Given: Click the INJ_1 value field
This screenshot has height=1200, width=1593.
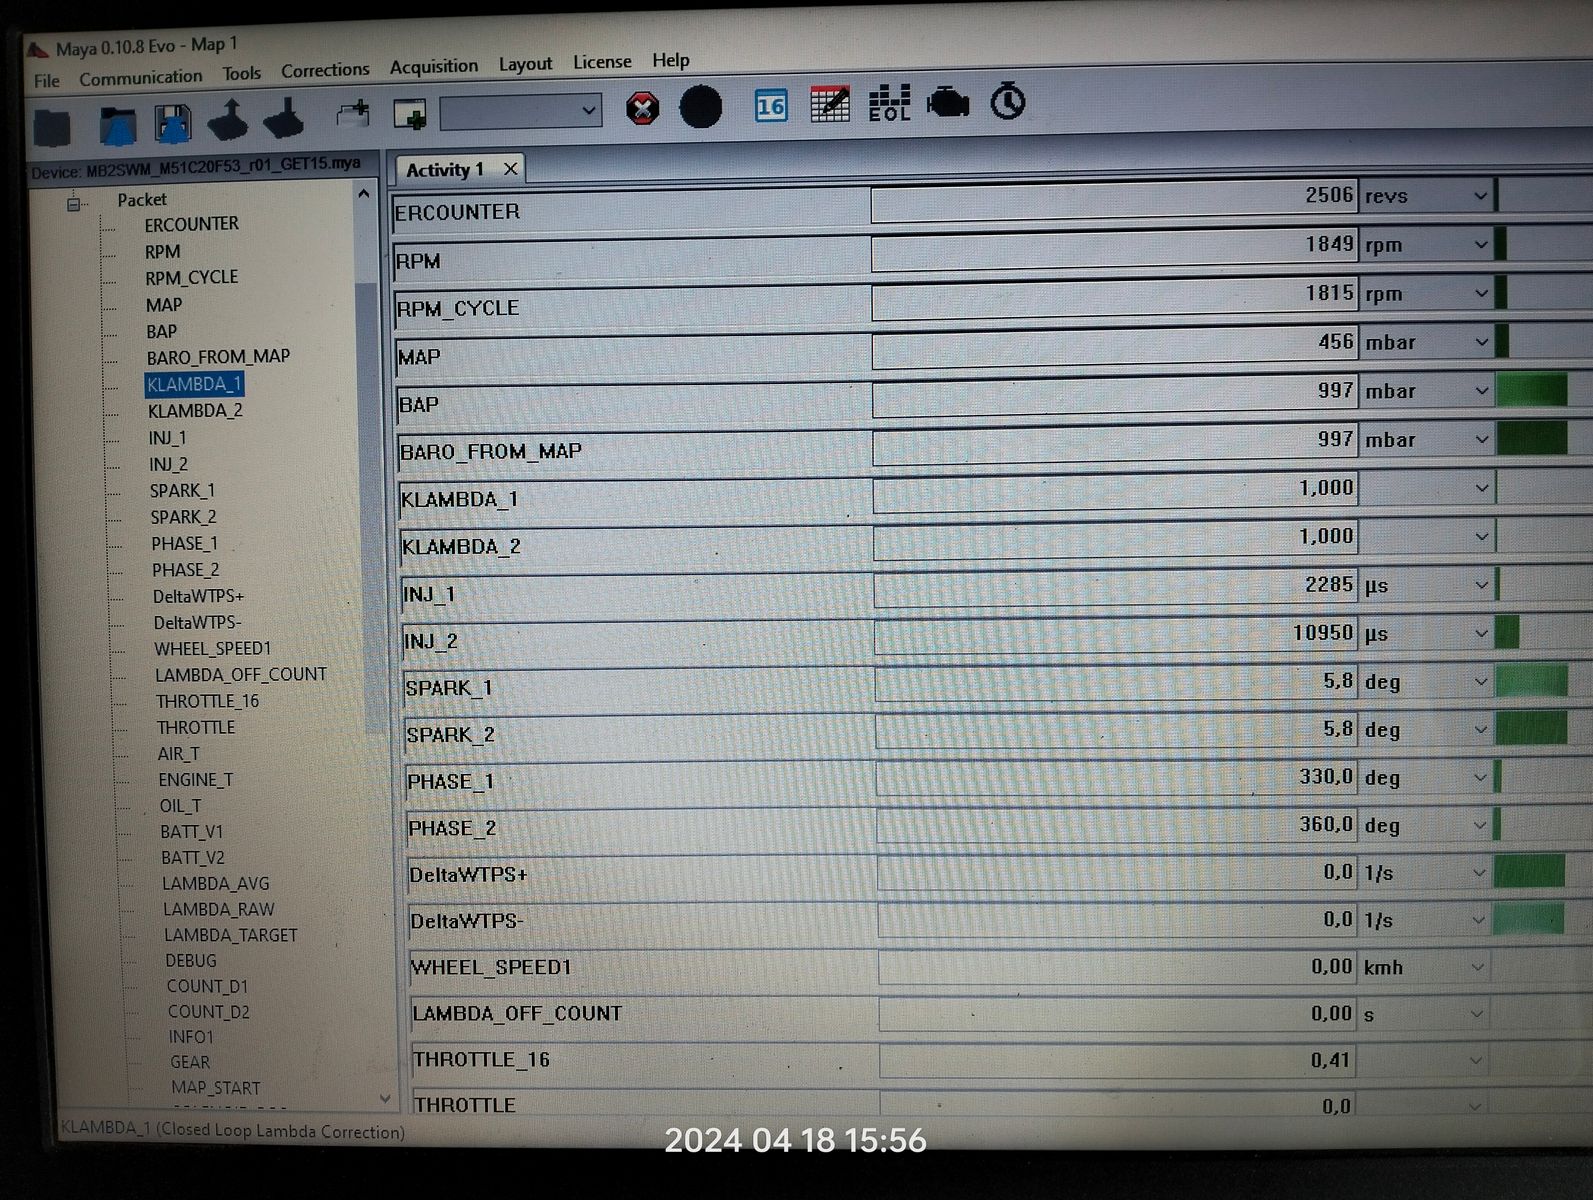Looking at the screenshot, I should click(1114, 585).
